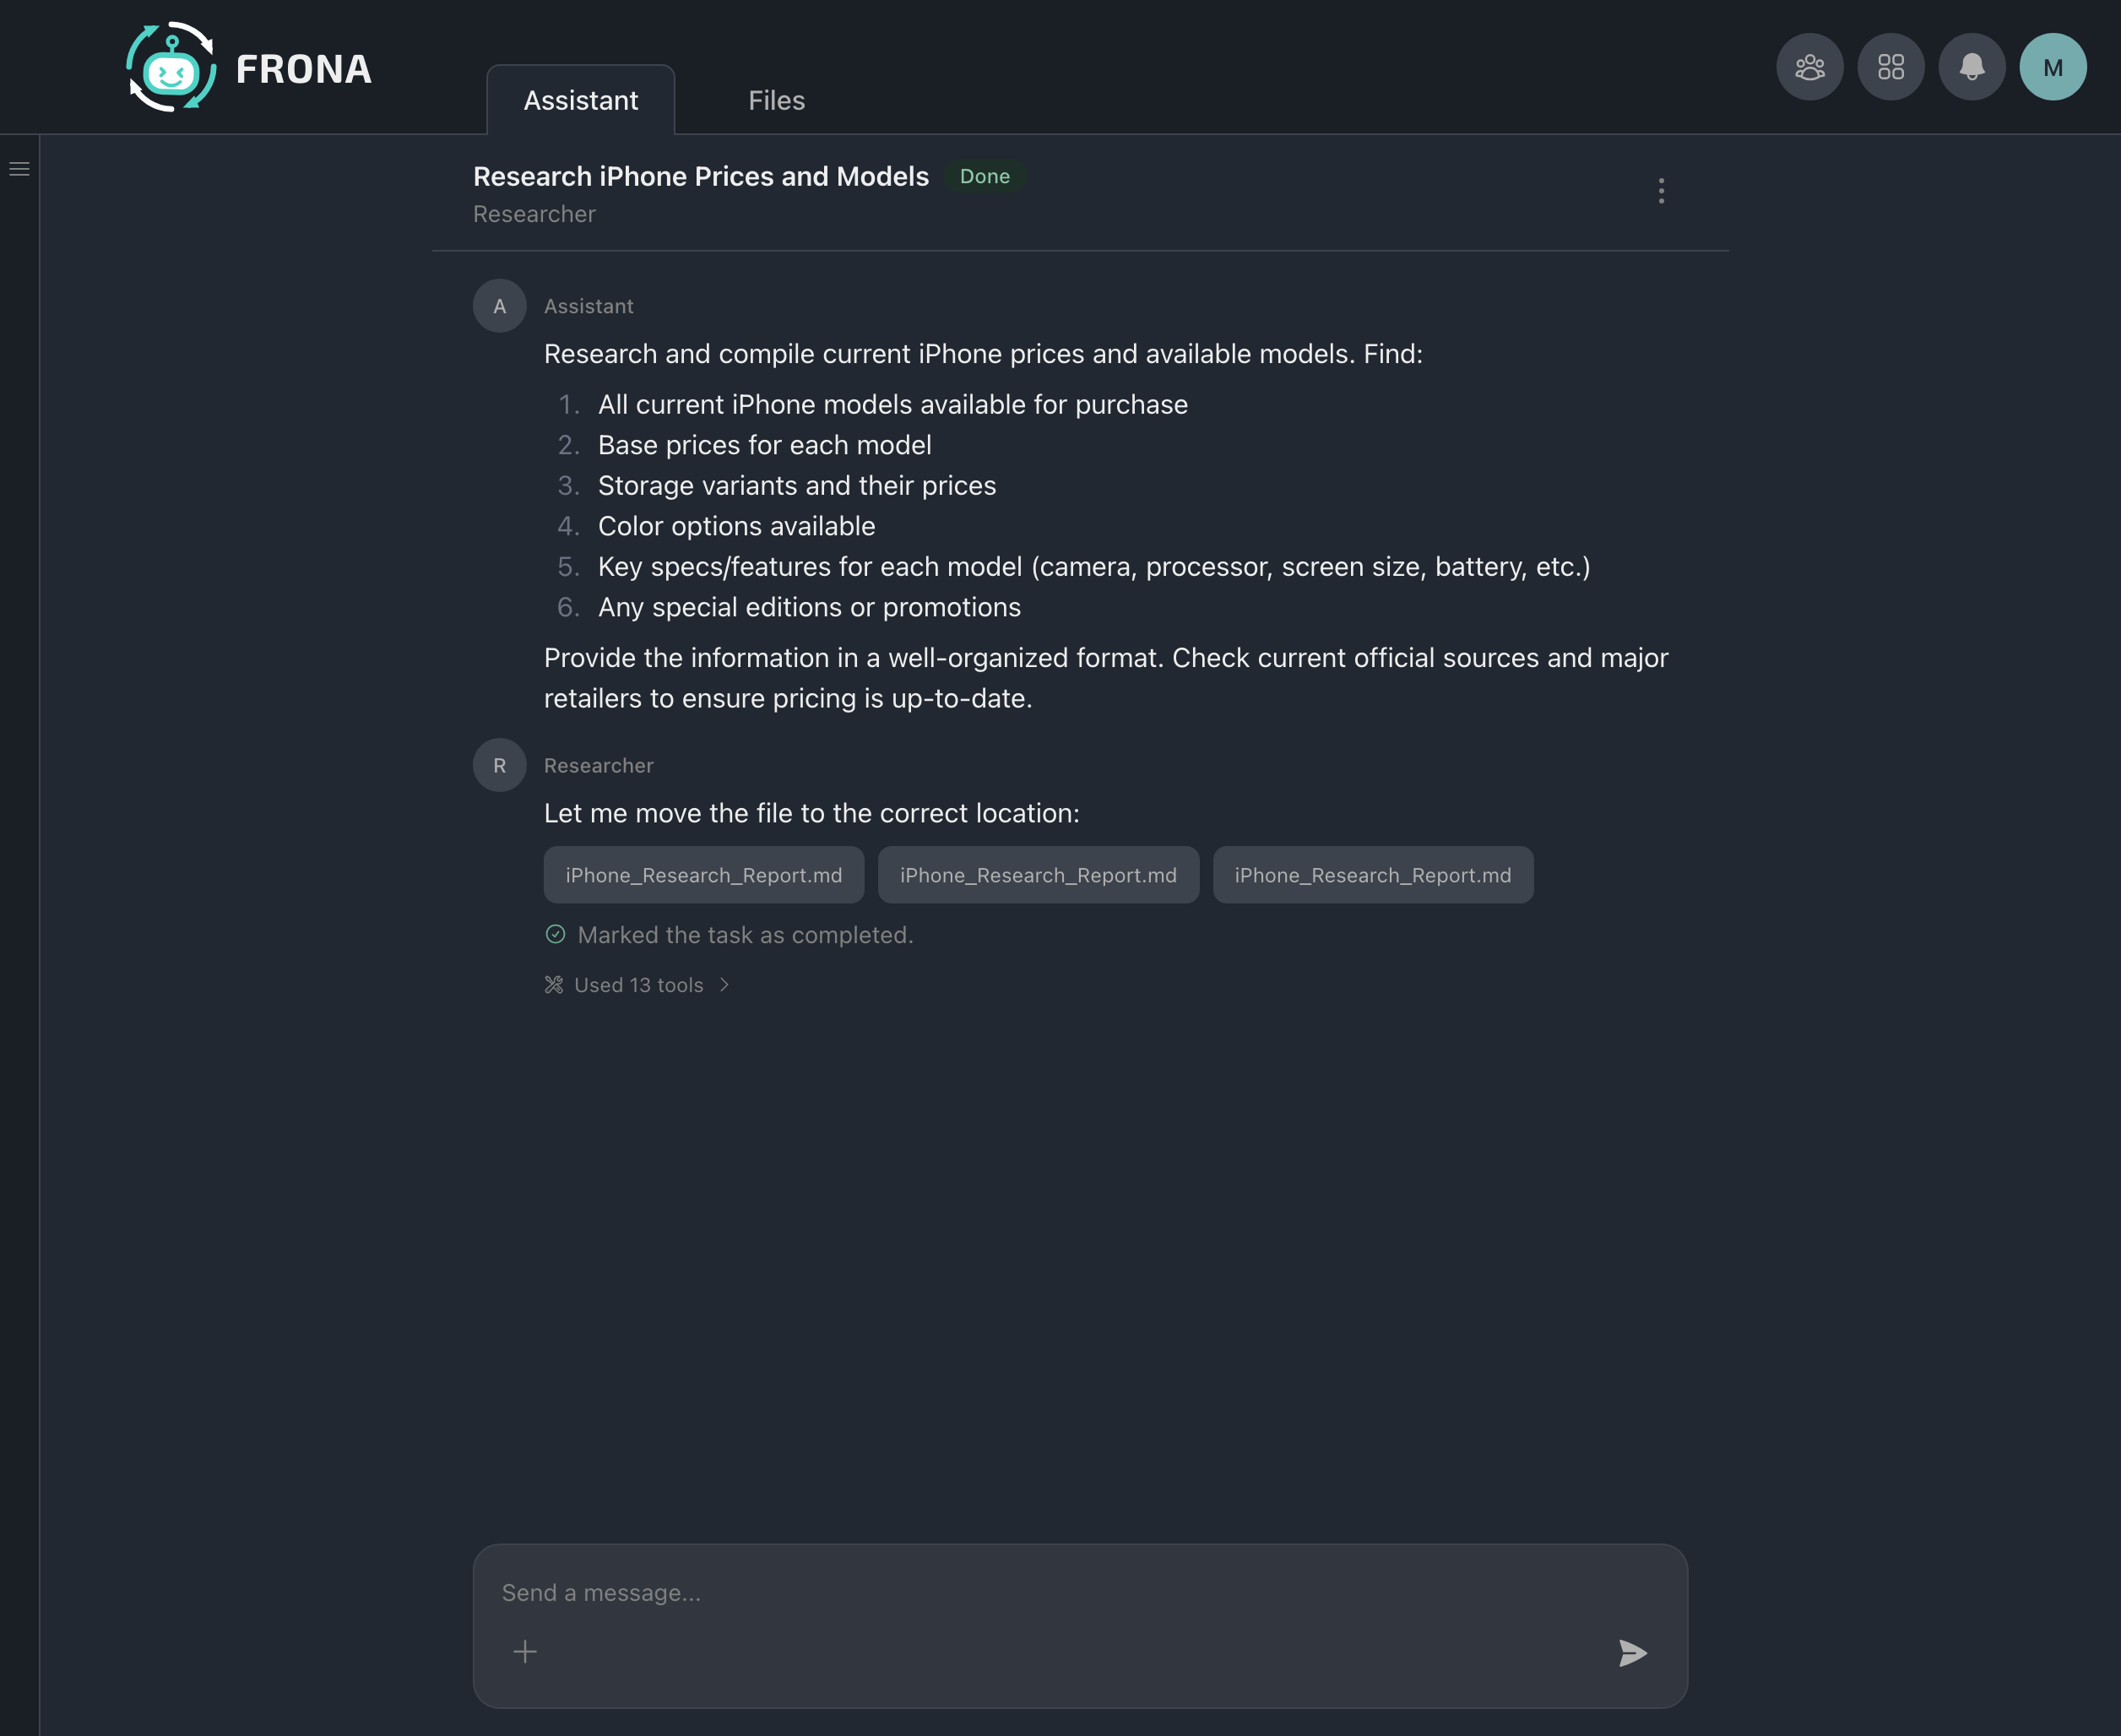Open the apps grid icon
The image size is (2121, 1736).
(1890, 67)
